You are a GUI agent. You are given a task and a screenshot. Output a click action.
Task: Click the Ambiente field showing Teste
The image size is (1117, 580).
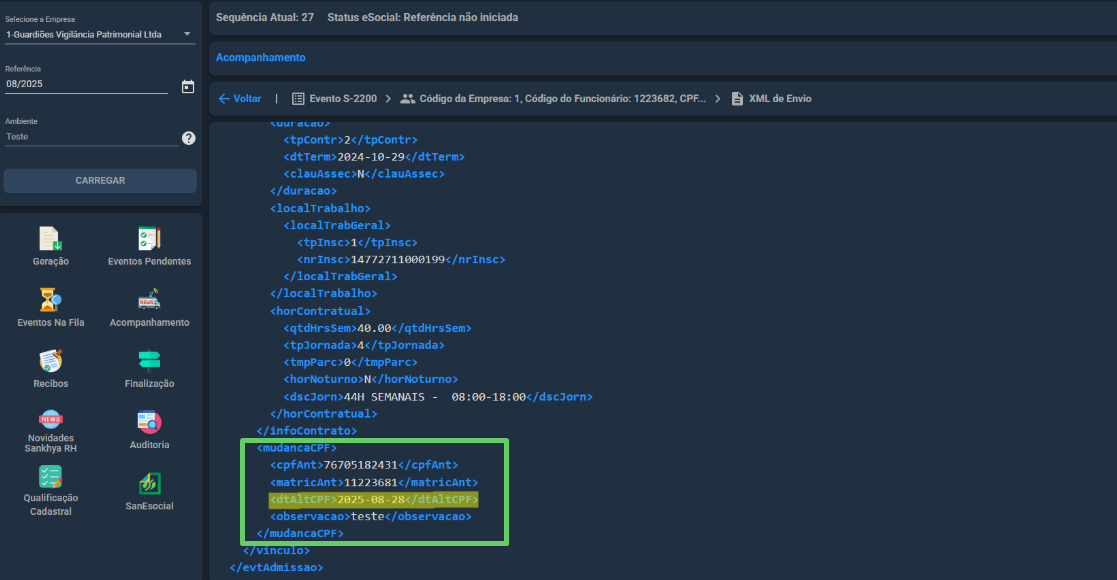(91, 137)
